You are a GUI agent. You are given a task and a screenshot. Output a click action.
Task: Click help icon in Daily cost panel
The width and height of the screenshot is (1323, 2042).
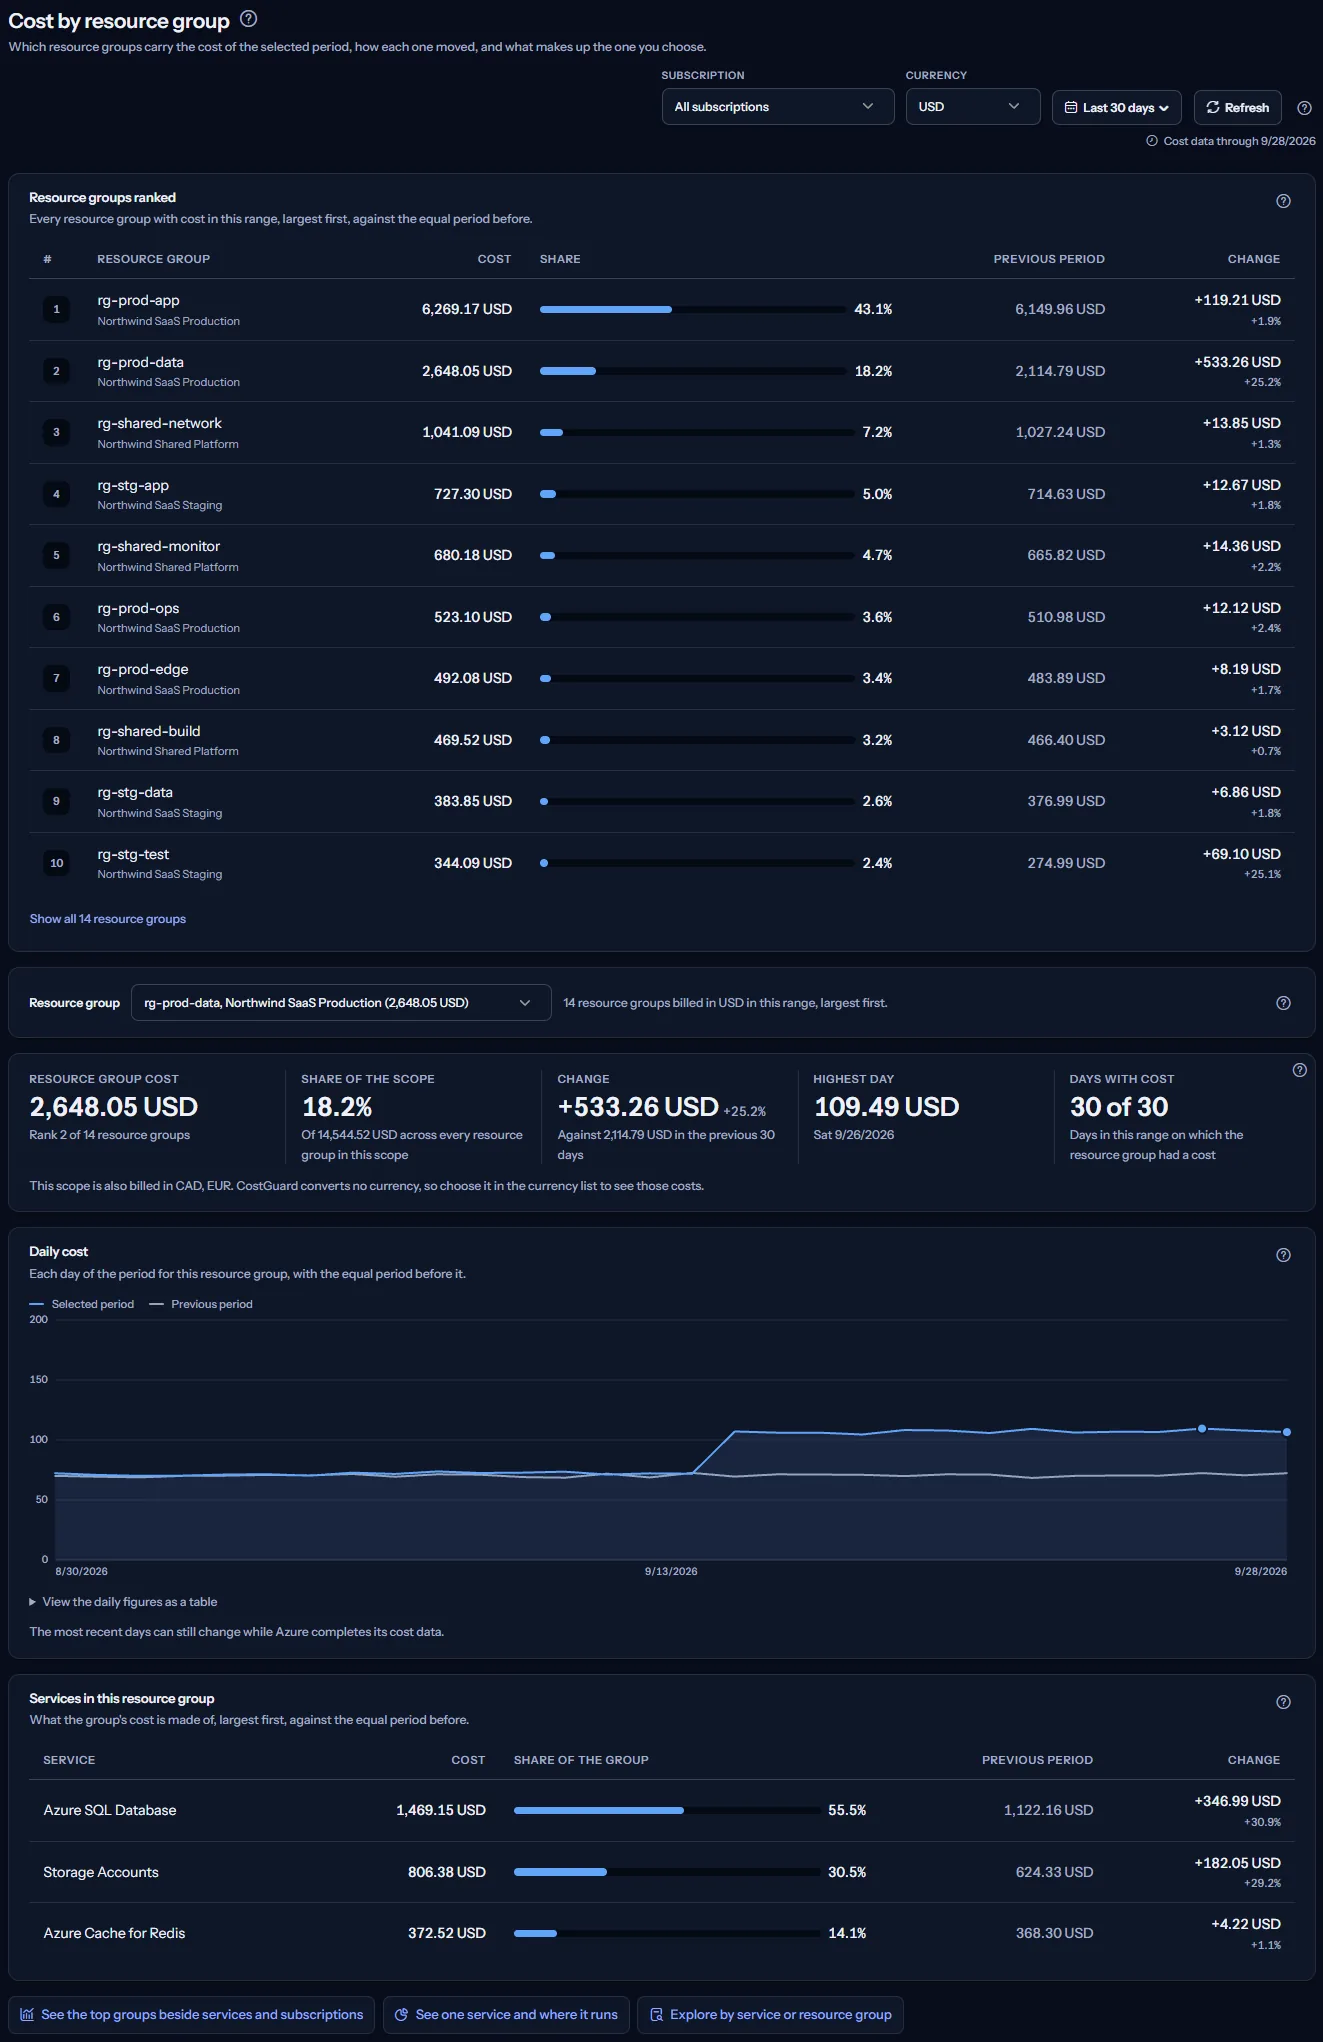(1284, 1255)
